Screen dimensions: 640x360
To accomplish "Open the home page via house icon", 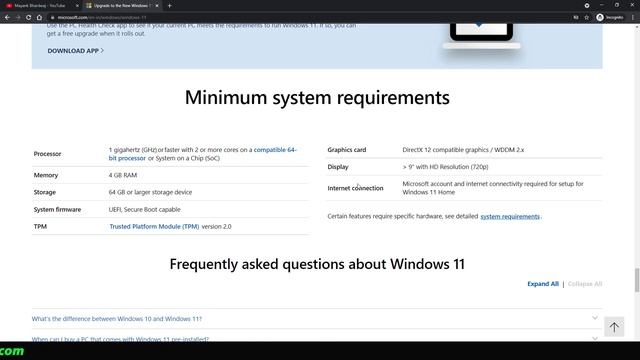I will coord(39,17).
